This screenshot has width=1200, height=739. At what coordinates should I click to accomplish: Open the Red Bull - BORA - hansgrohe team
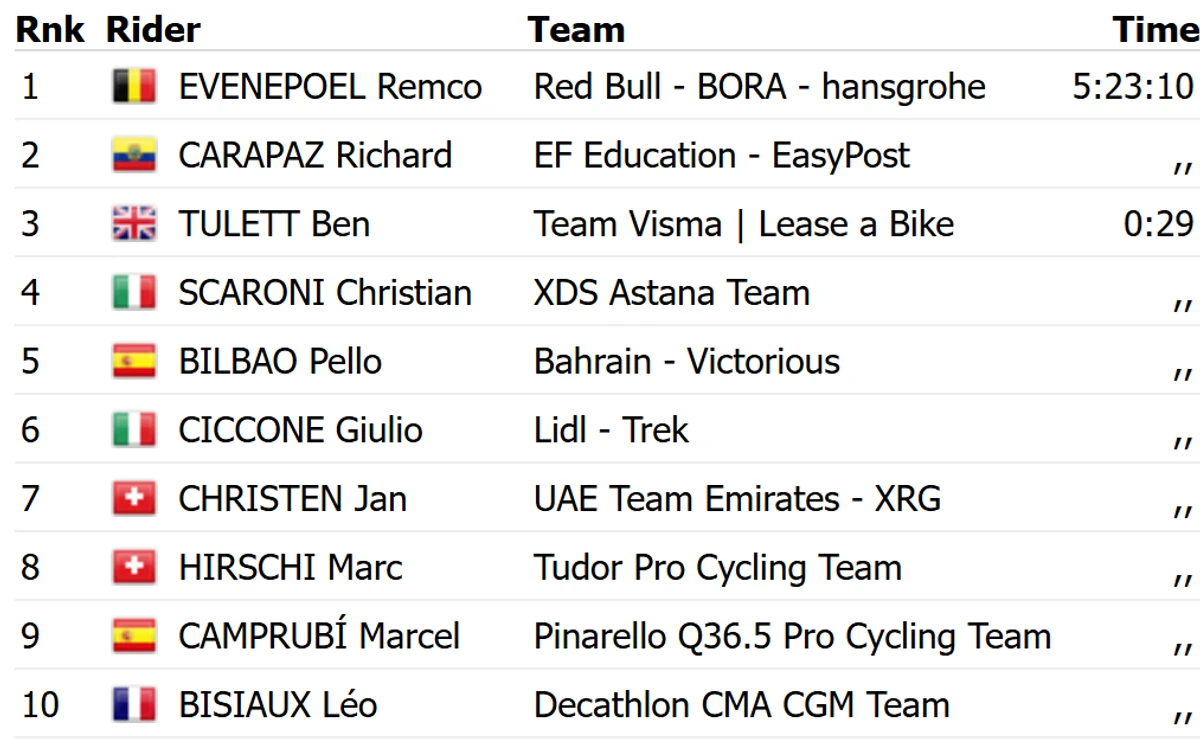760,87
